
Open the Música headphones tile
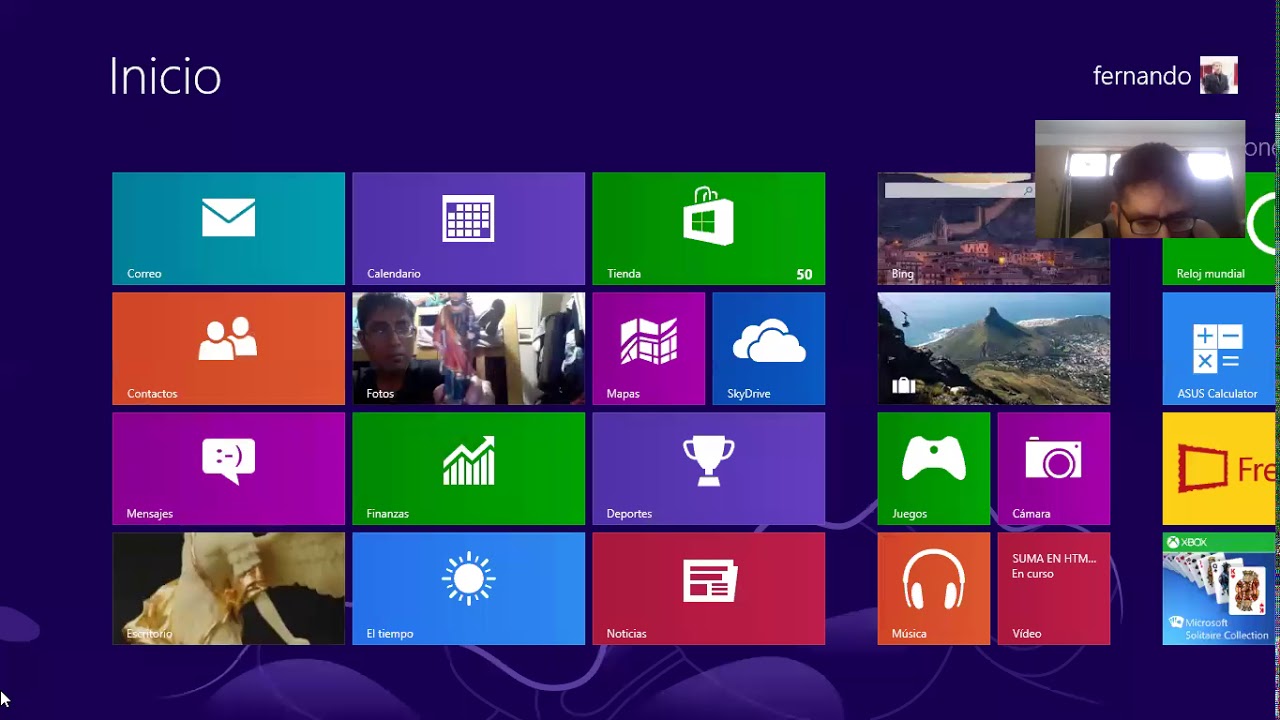tap(933, 588)
